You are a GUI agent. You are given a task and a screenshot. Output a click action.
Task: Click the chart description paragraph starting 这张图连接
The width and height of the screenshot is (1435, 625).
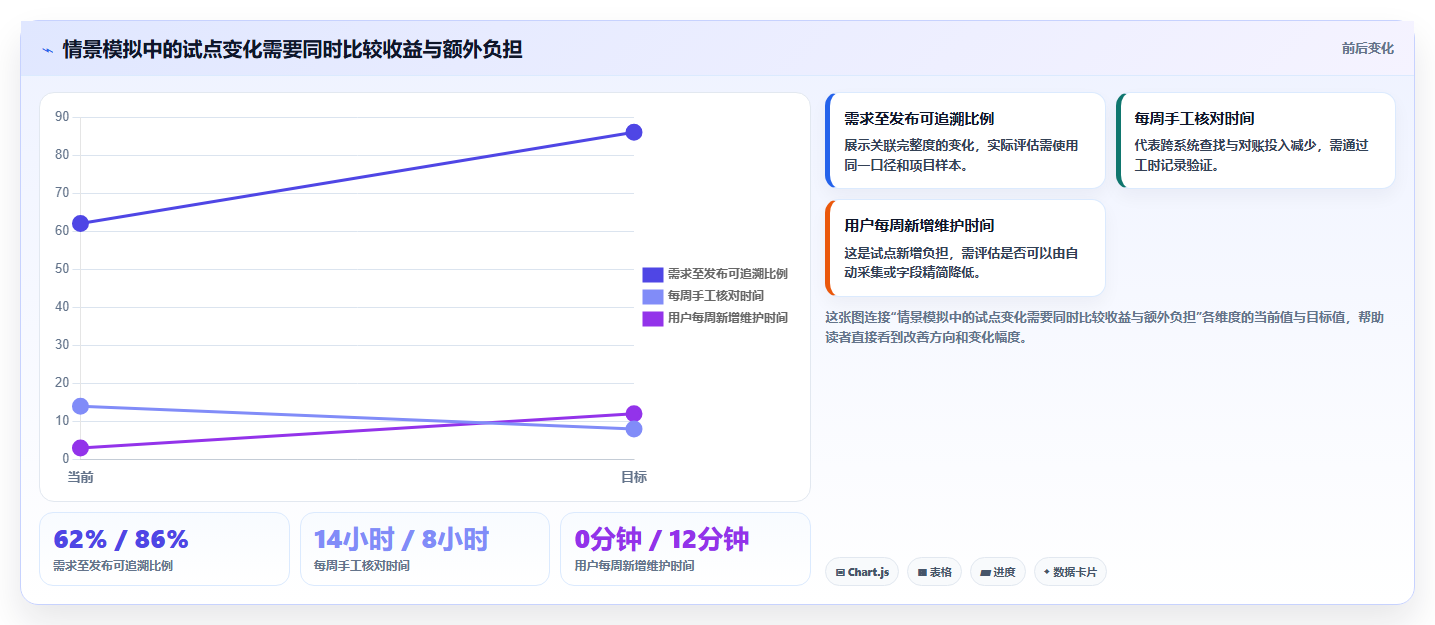point(1105,327)
